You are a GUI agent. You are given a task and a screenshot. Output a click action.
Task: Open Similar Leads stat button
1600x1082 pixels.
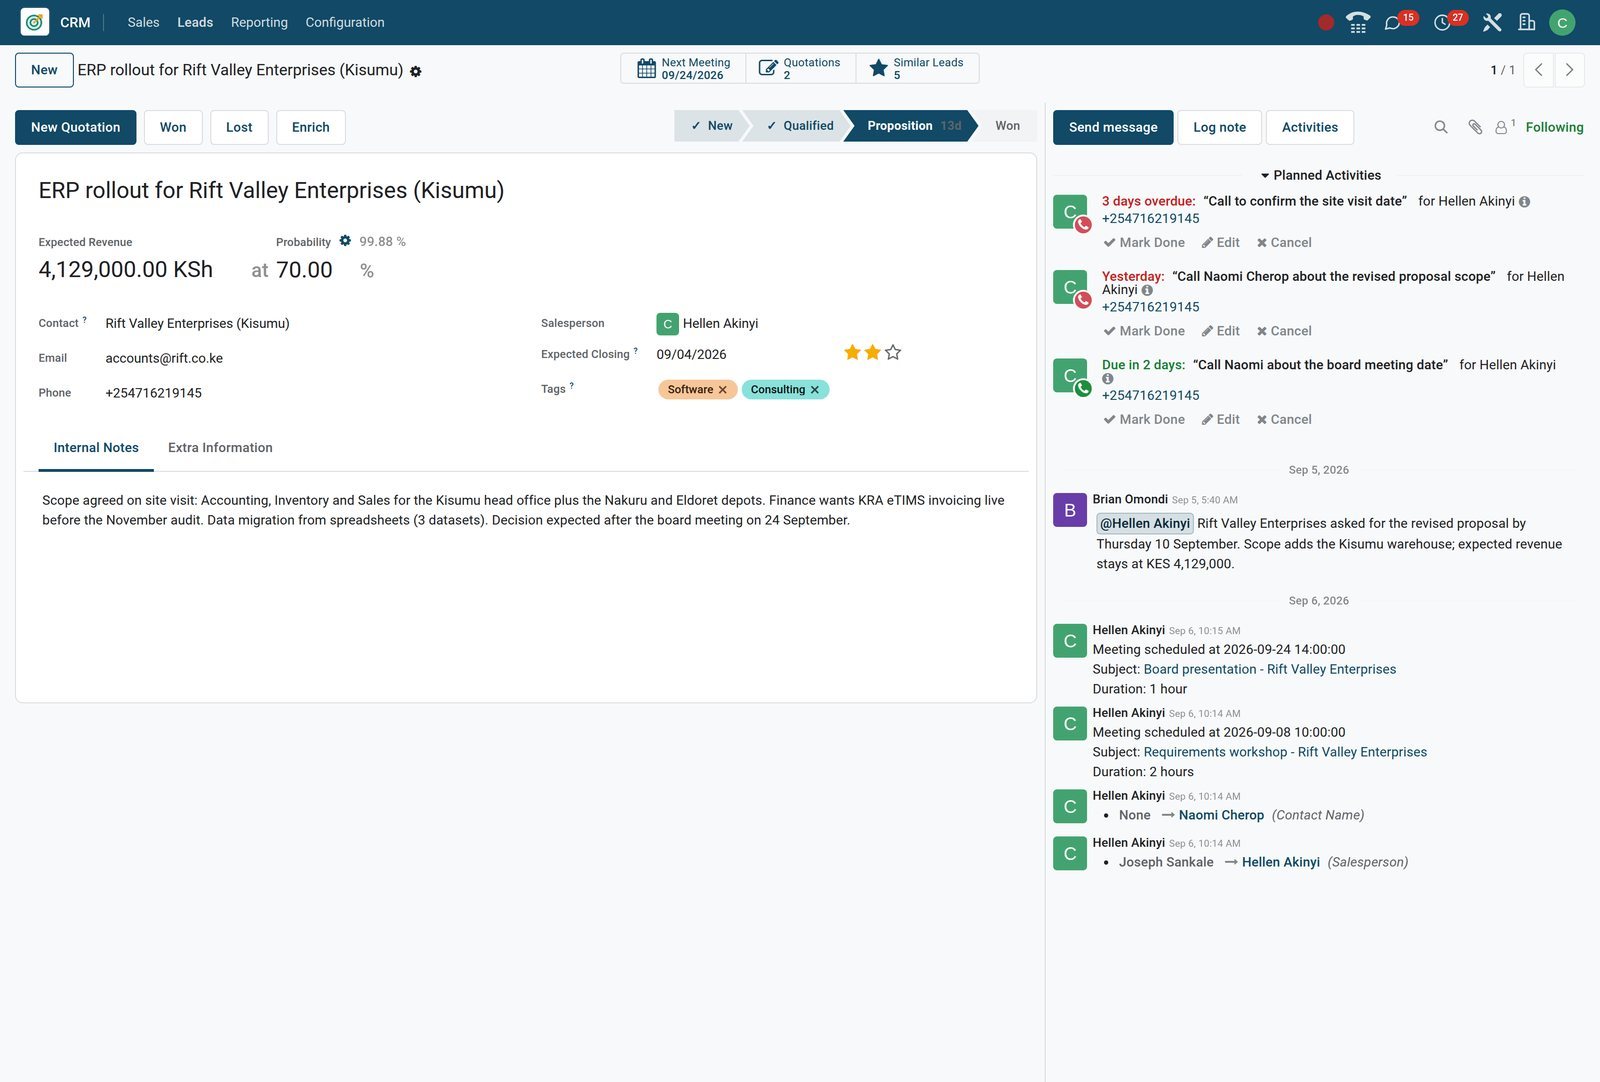917,68
